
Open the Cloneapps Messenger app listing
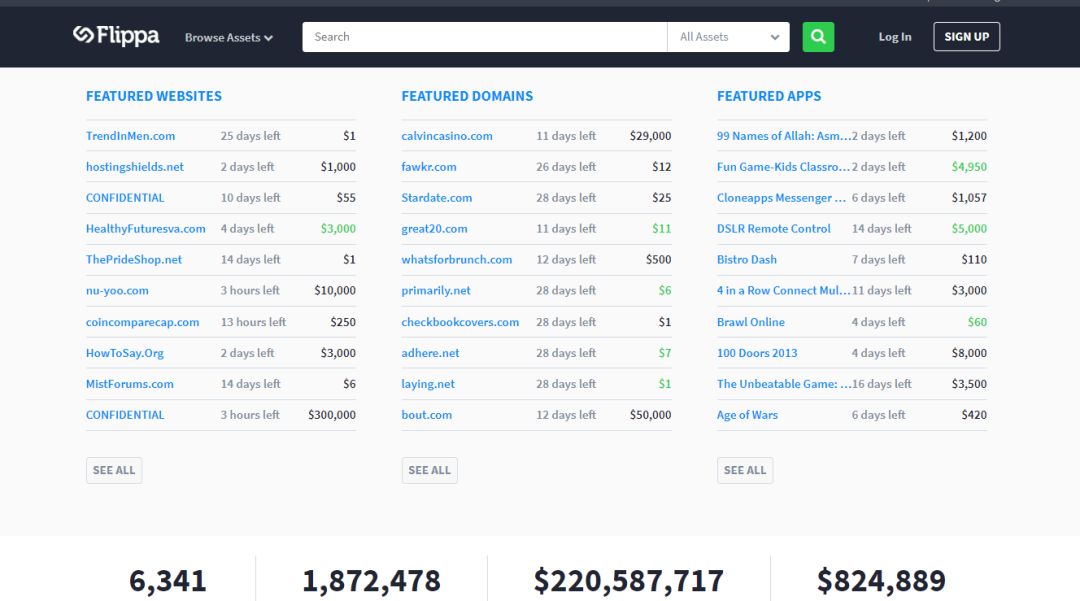(781, 198)
